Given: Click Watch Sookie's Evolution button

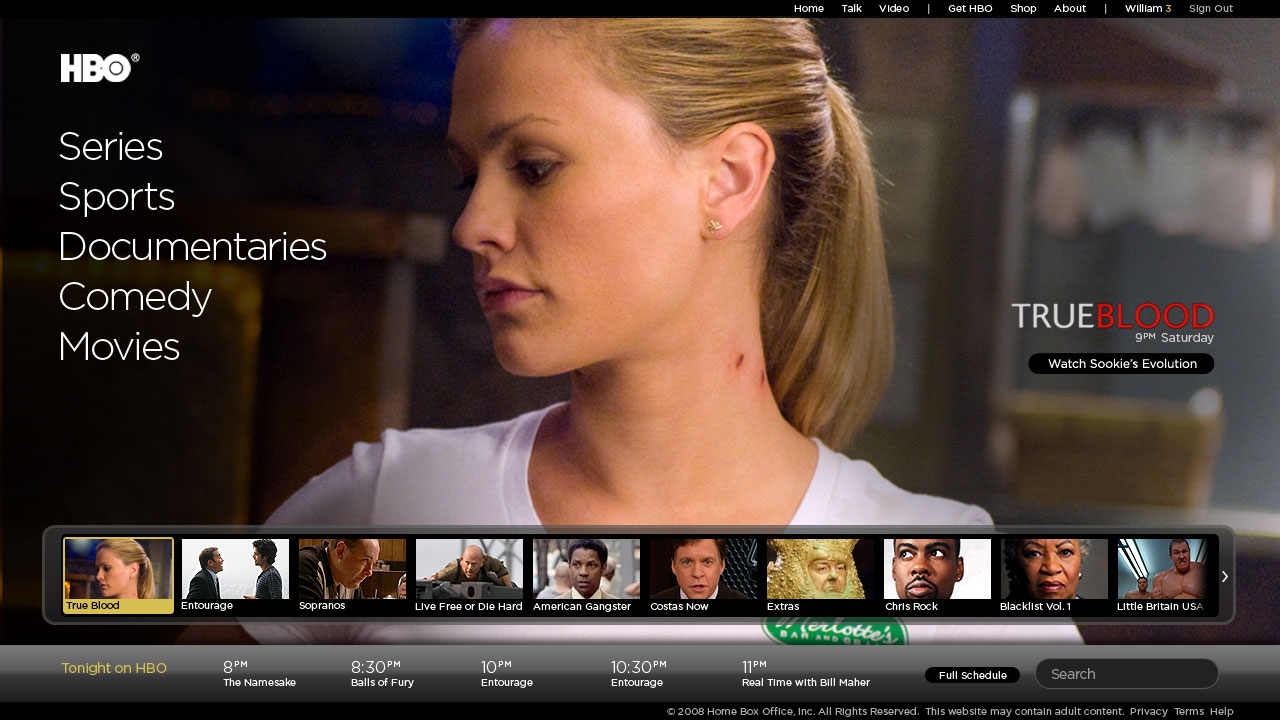Looking at the screenshot, I should click(x=1122, y=364).
